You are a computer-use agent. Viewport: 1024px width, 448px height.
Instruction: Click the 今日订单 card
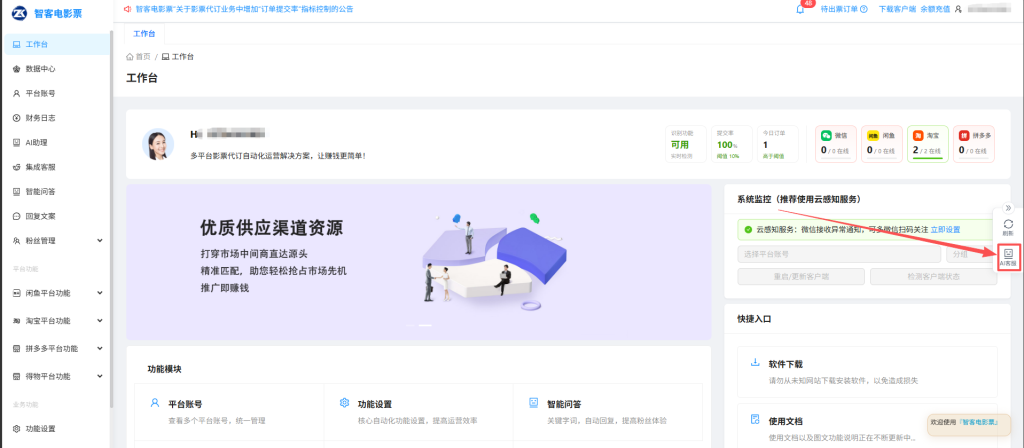tap(778, 144)
